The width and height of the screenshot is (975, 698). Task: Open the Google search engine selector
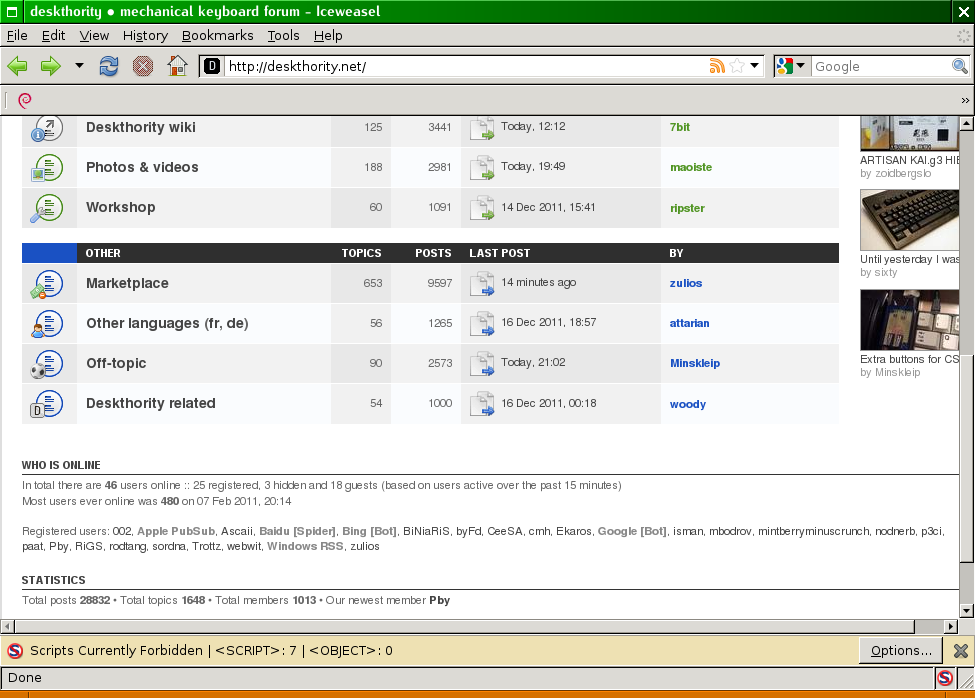pos(791,67)
